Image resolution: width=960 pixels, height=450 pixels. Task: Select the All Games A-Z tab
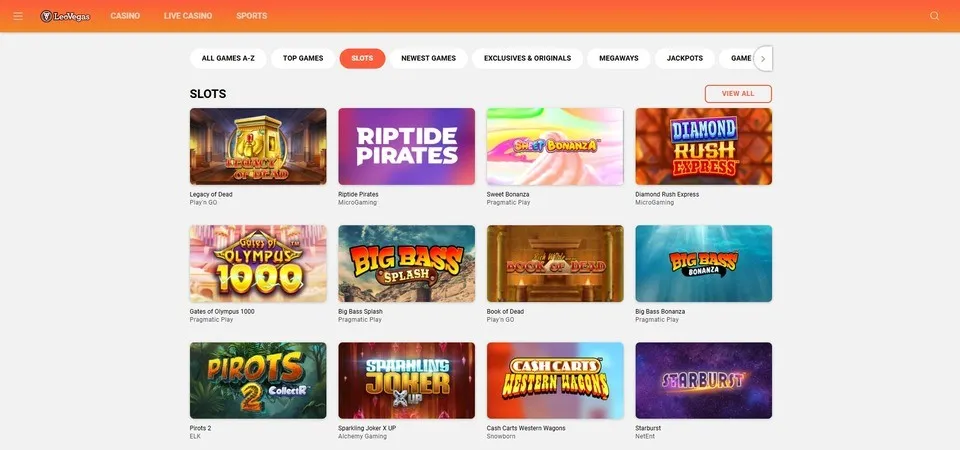(x=228, y=58)
